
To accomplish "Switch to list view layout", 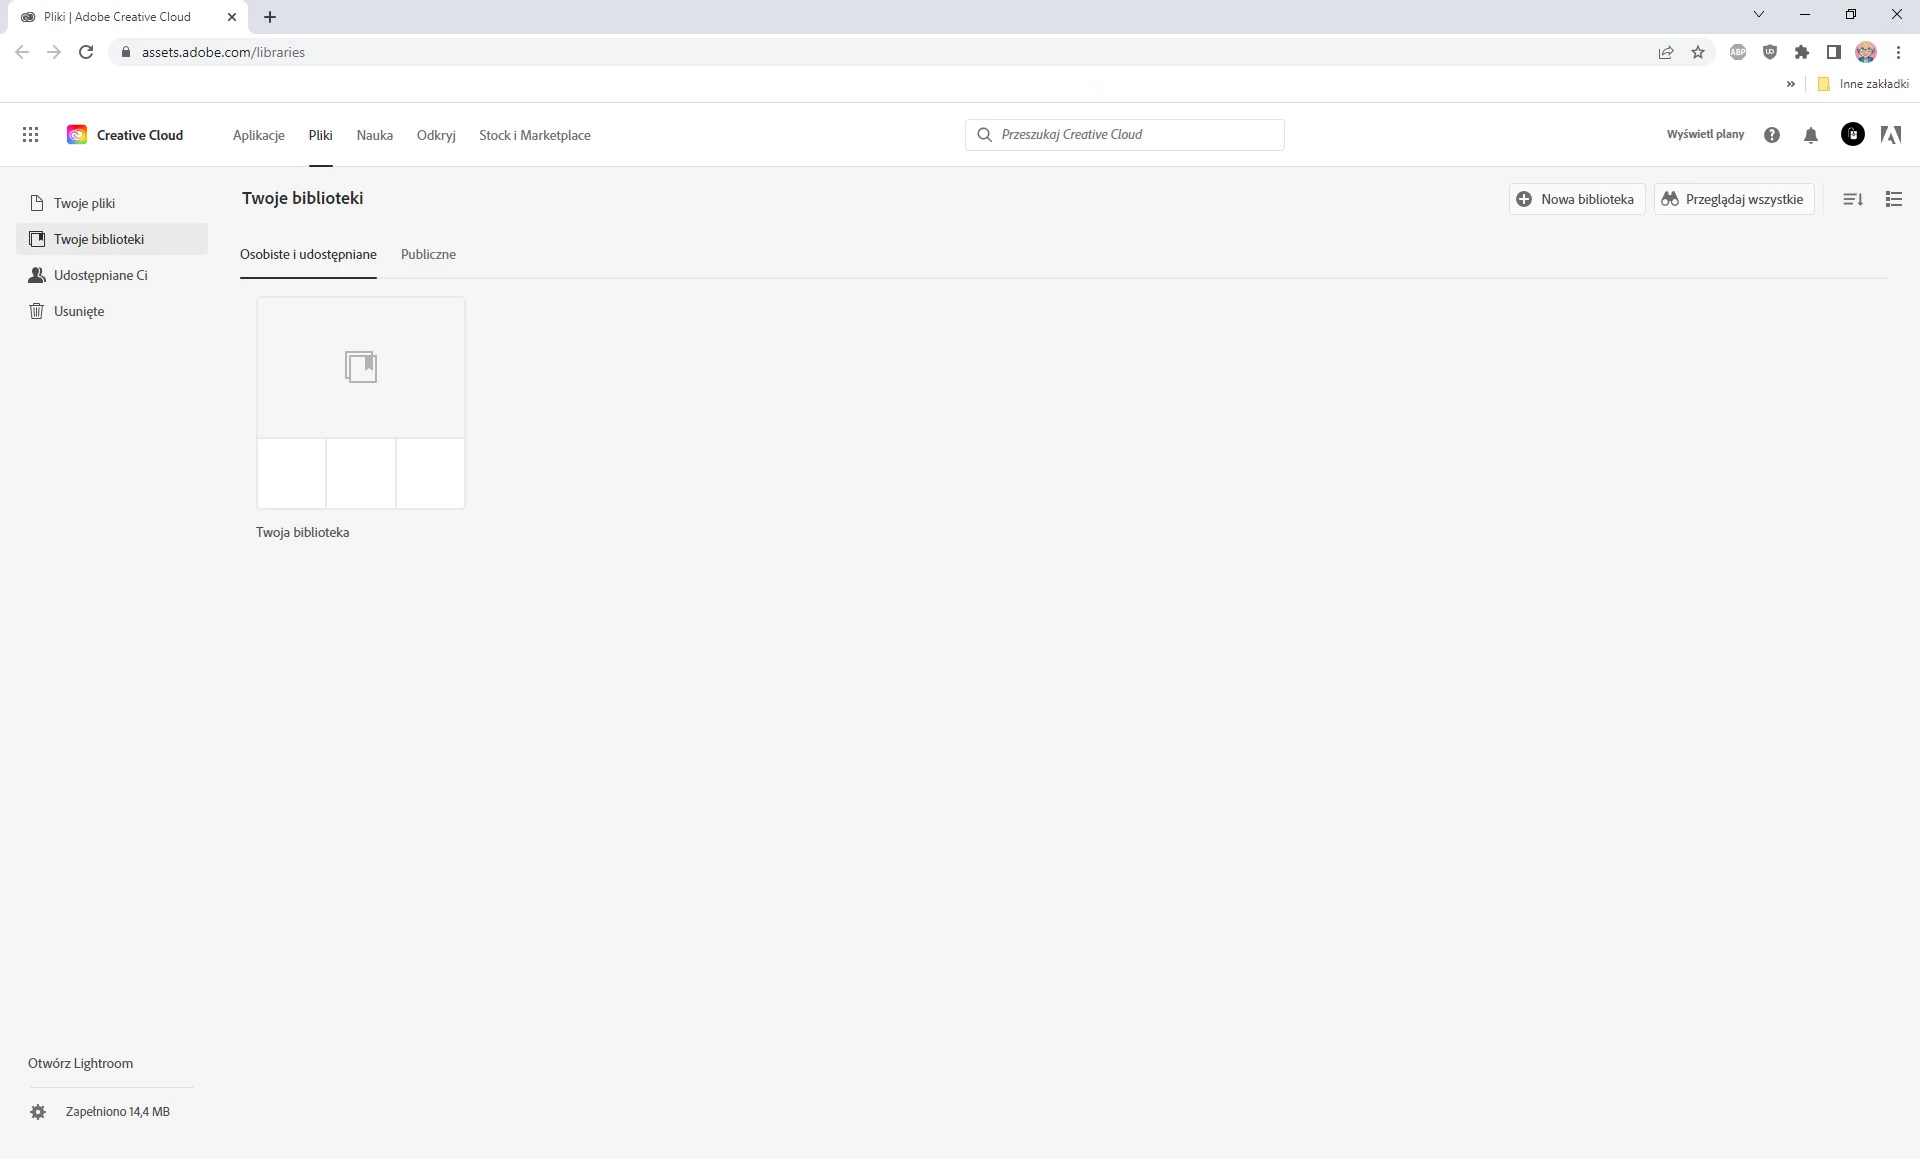I will click(x=1893, y=199).
